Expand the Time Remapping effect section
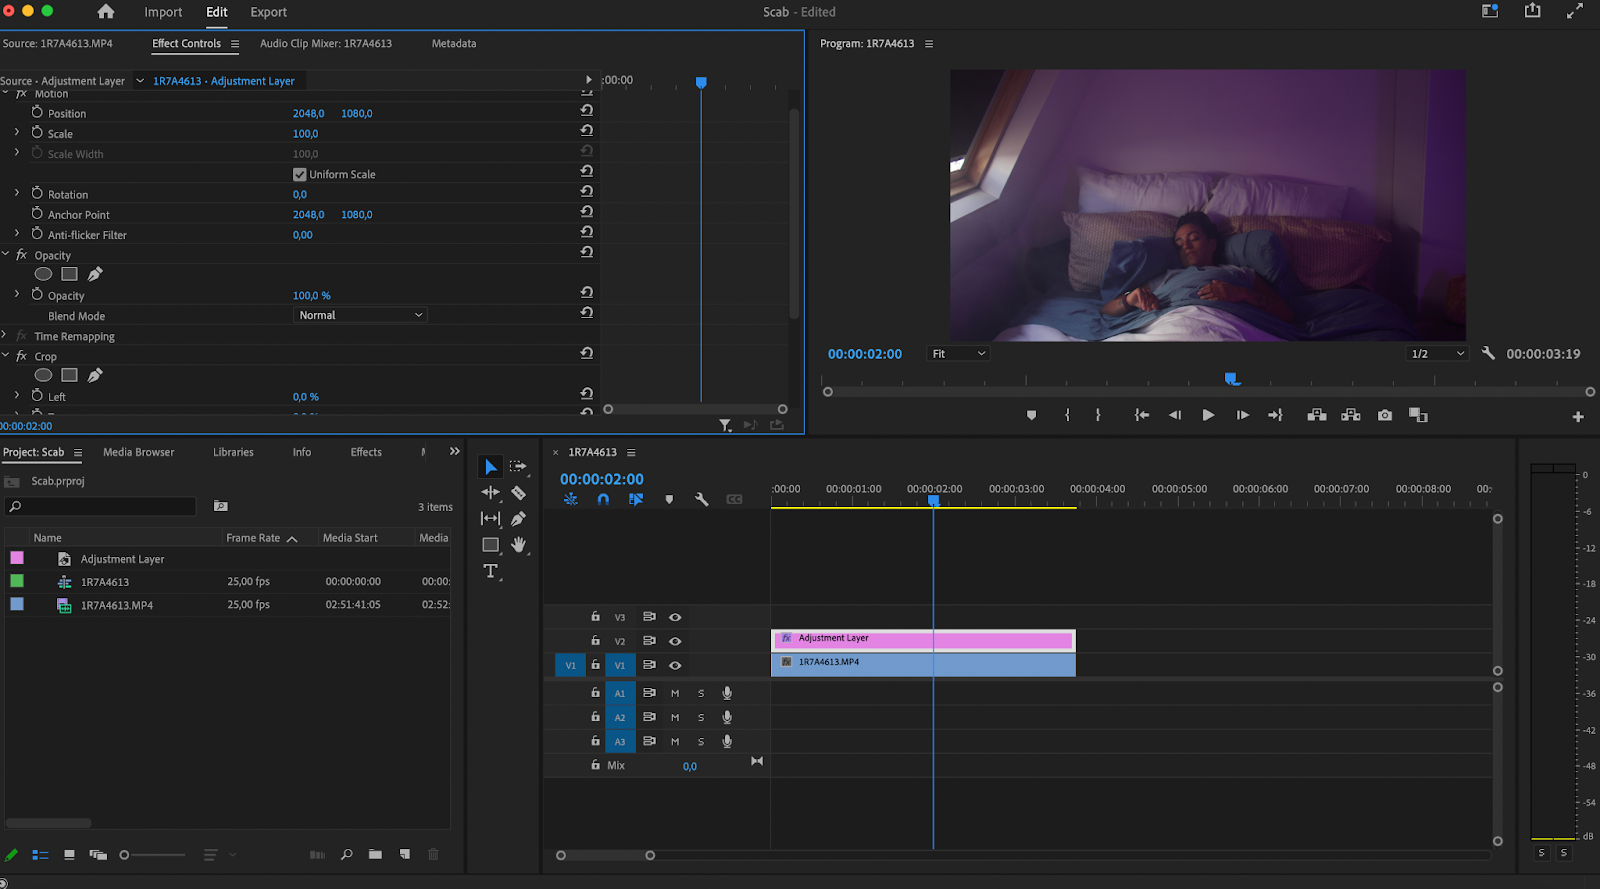1600x889 pixels. [5, 336]
